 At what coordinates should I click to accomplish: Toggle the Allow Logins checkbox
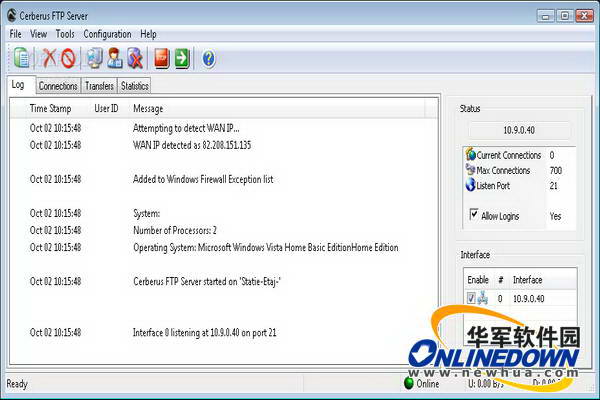pyautogui.click(x=474, y=214)
